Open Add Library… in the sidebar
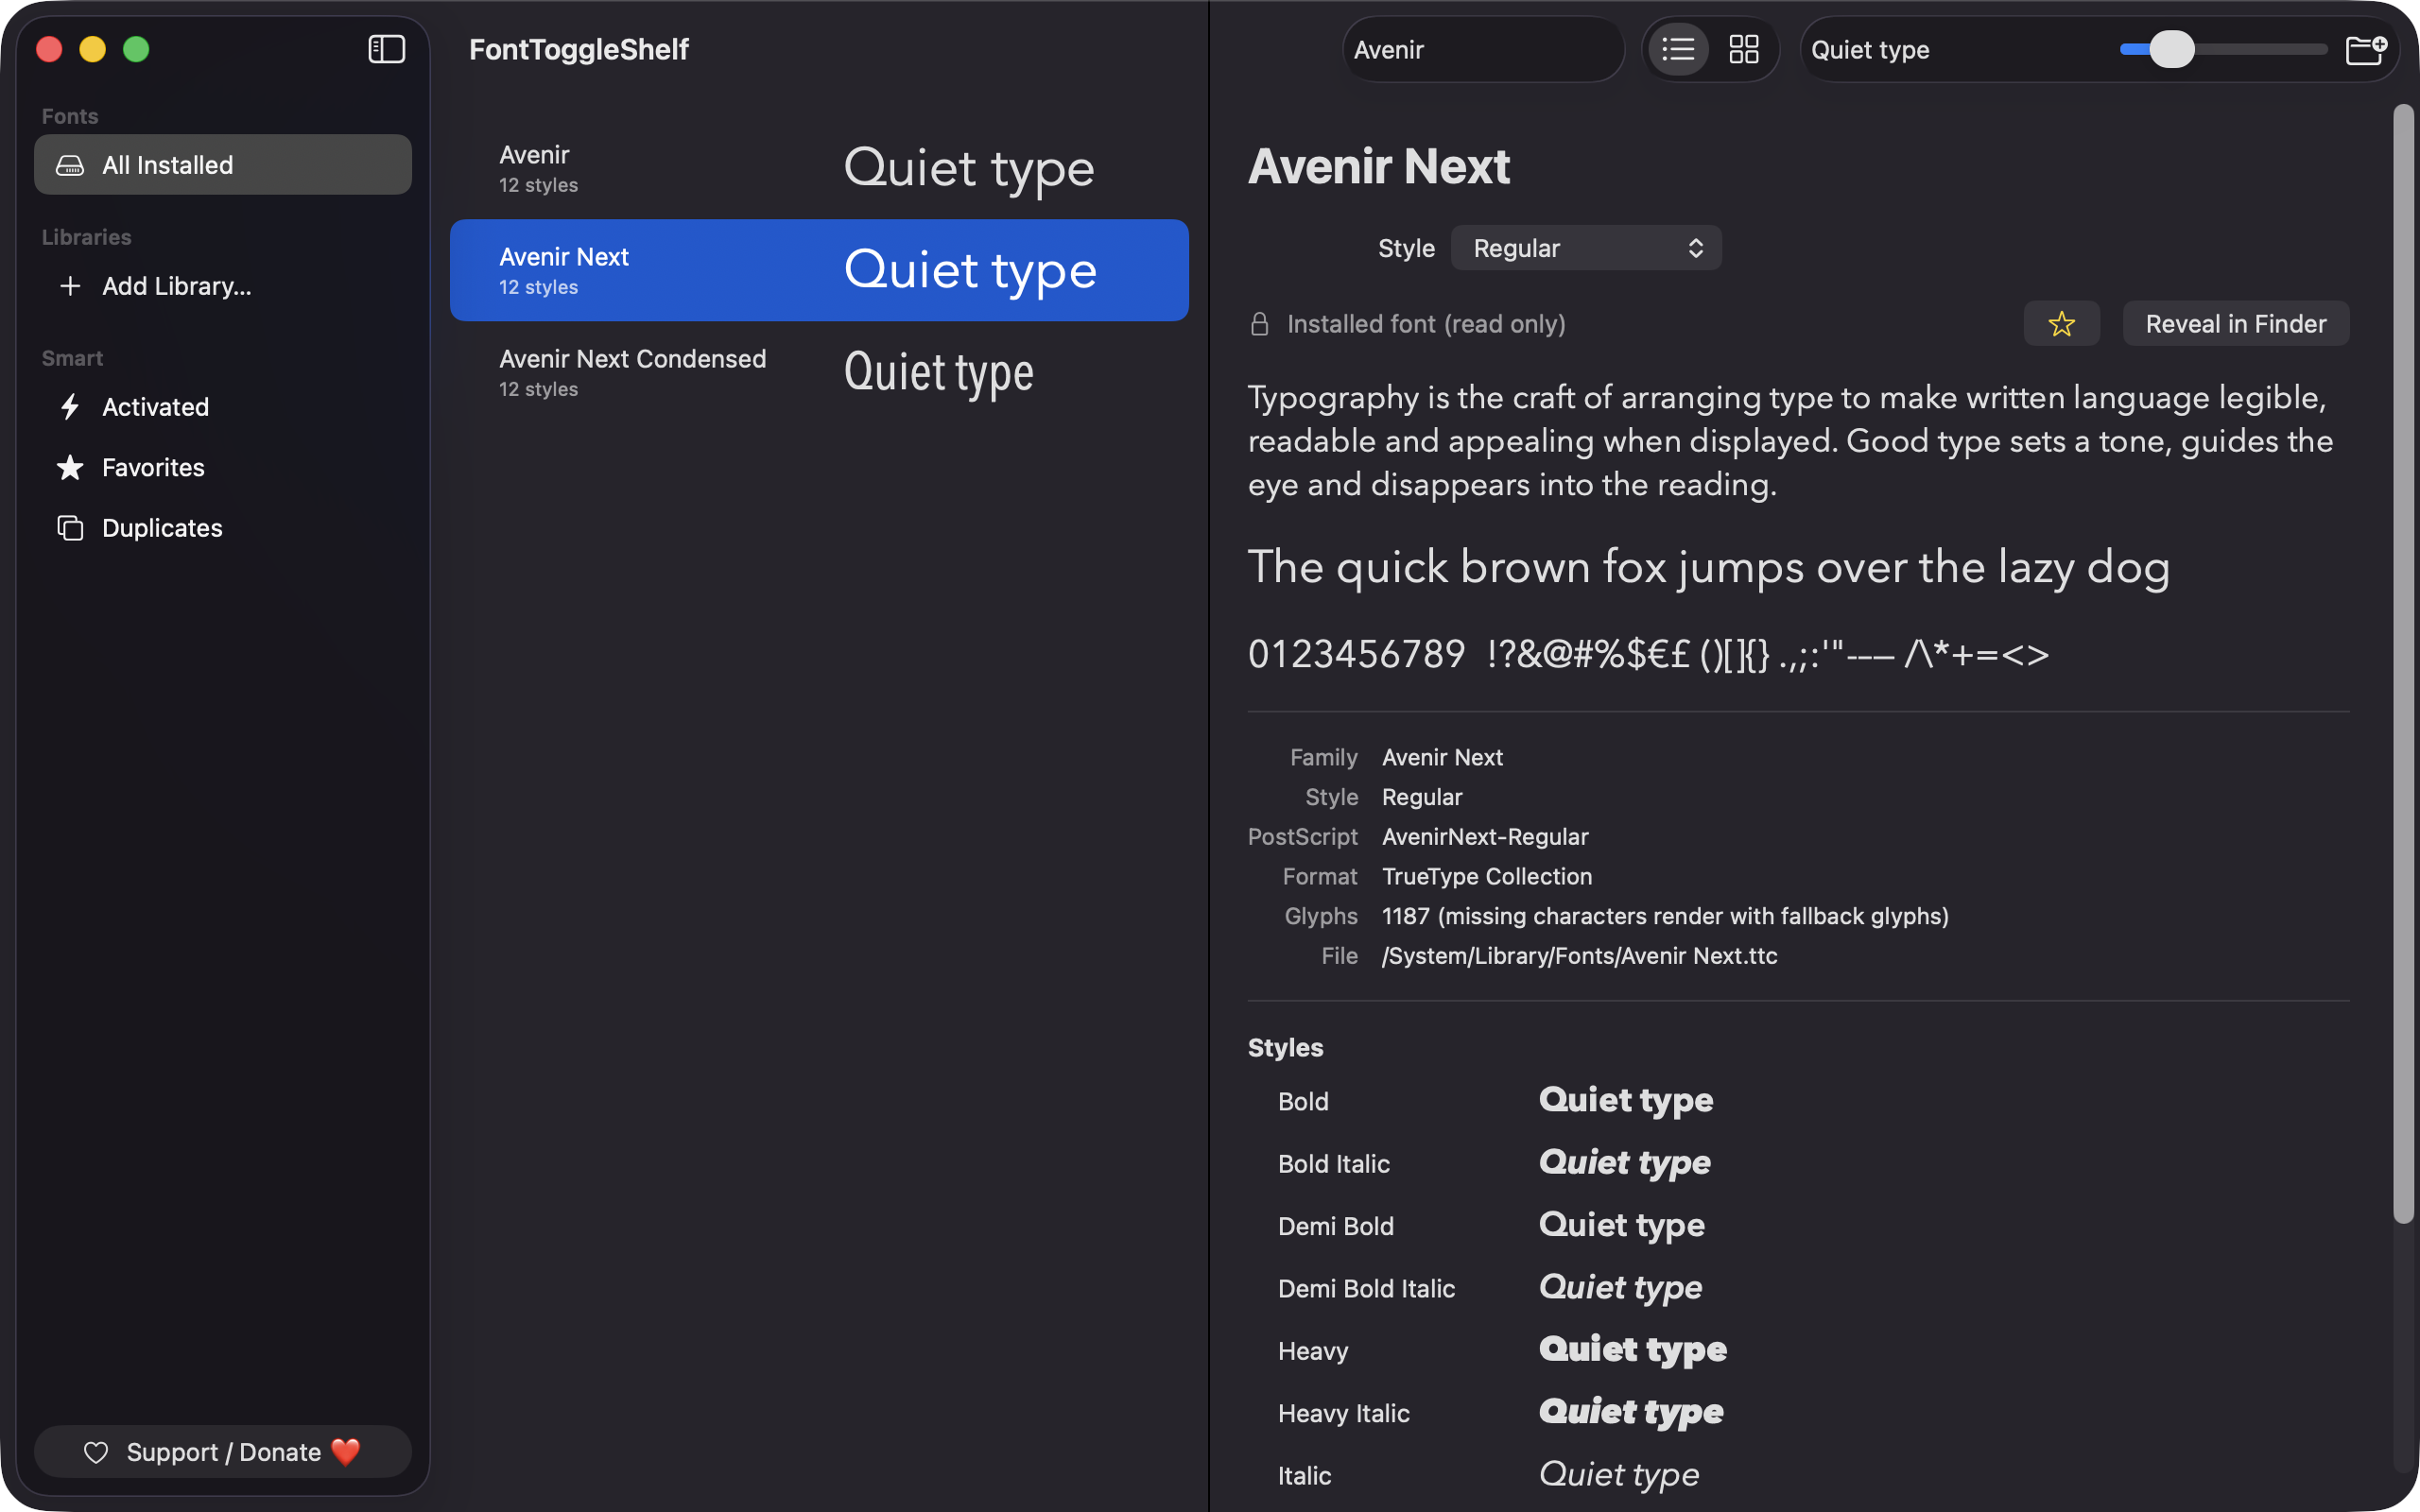 (x=223, y=286)
